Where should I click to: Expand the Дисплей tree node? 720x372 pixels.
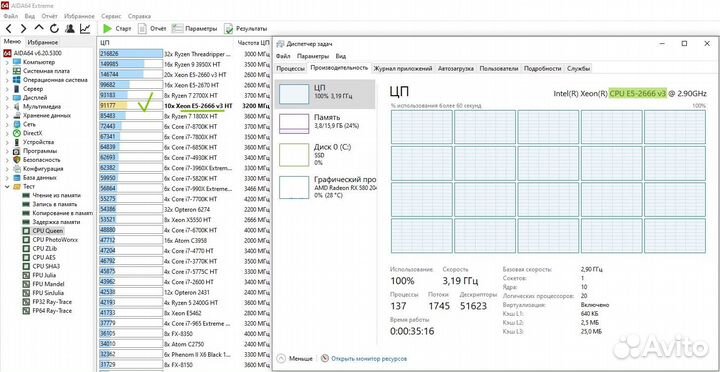[7, 97]
